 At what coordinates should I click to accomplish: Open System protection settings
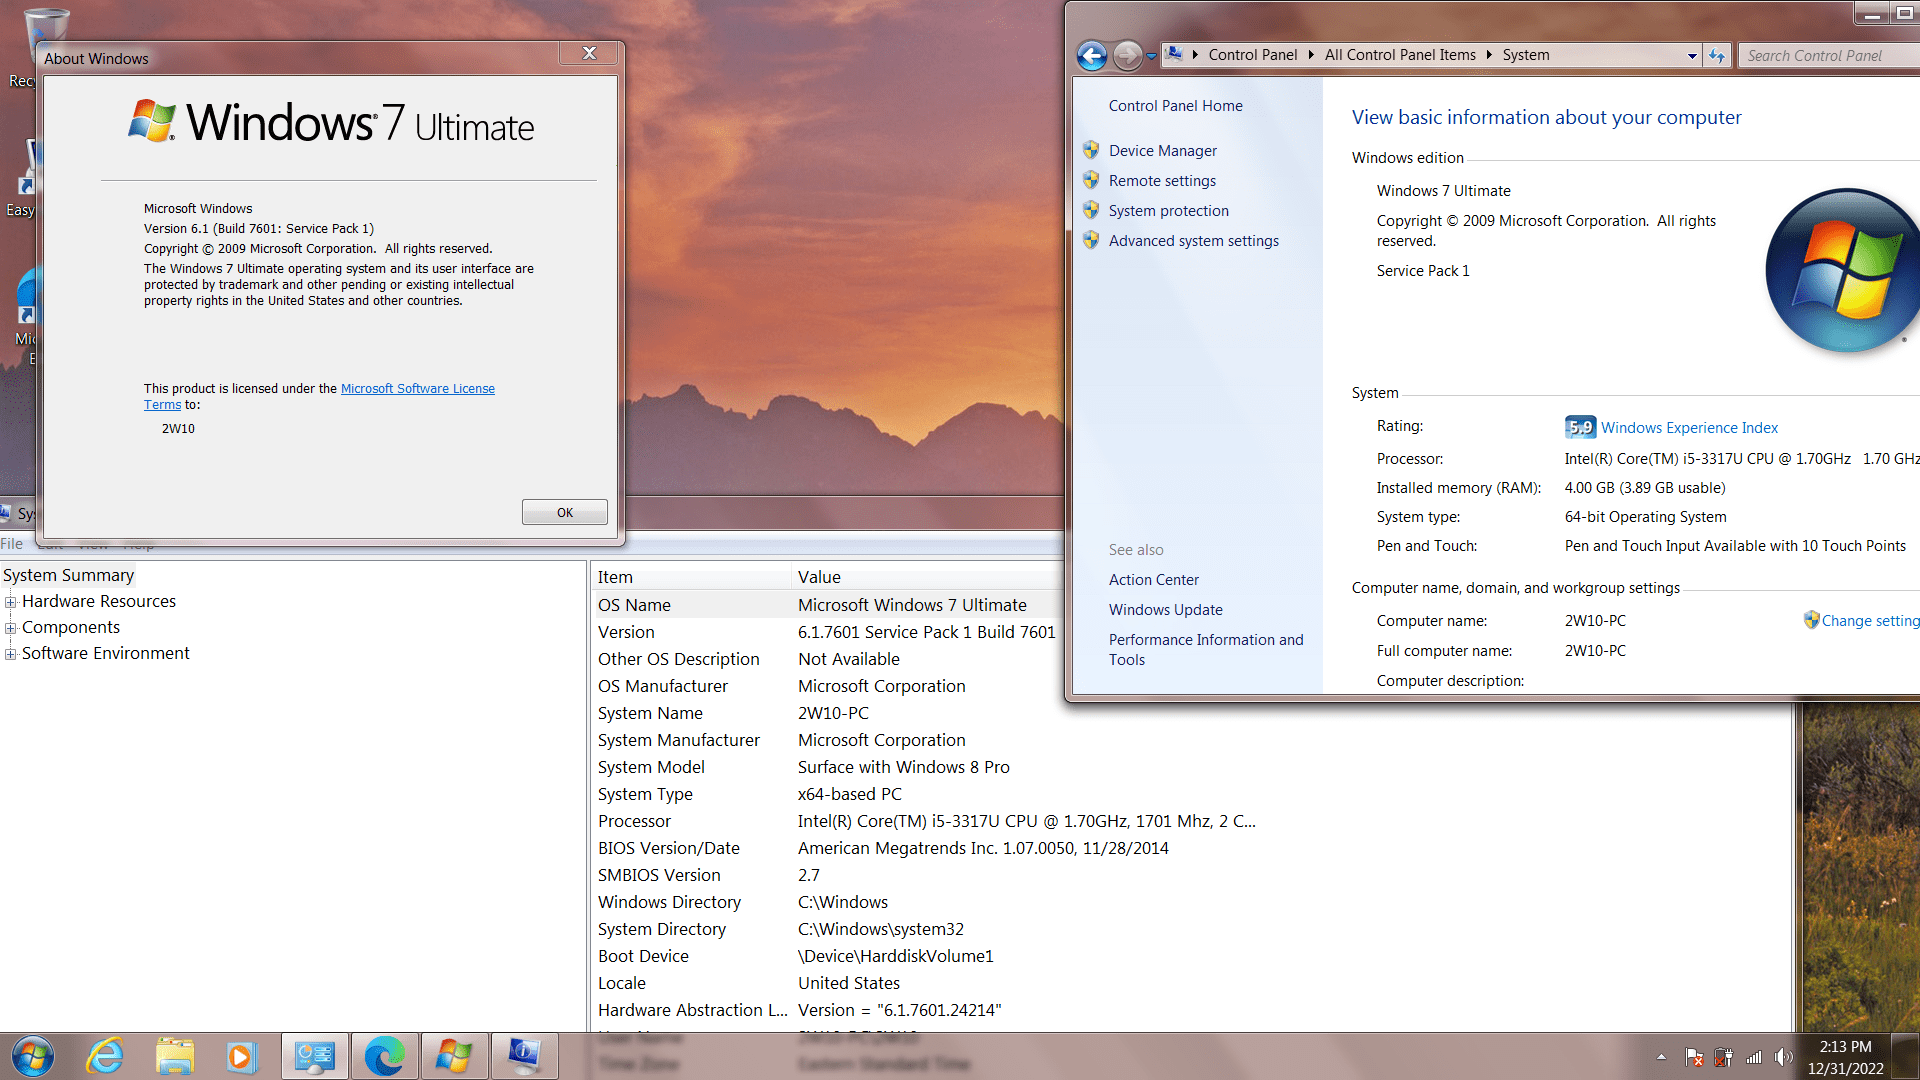1168,210
